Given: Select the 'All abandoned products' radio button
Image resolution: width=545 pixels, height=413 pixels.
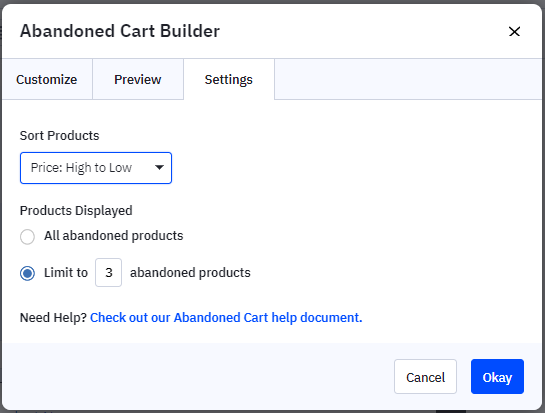Looking at the screenshot, I should (x=27, y=237).
